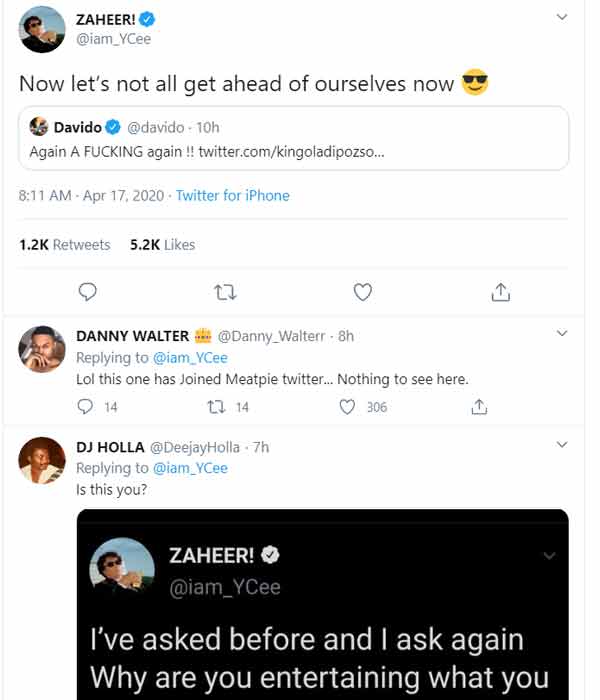Reply to ZAHEER!'s main tweet
The image size is (600, 700).
point(88,292)
